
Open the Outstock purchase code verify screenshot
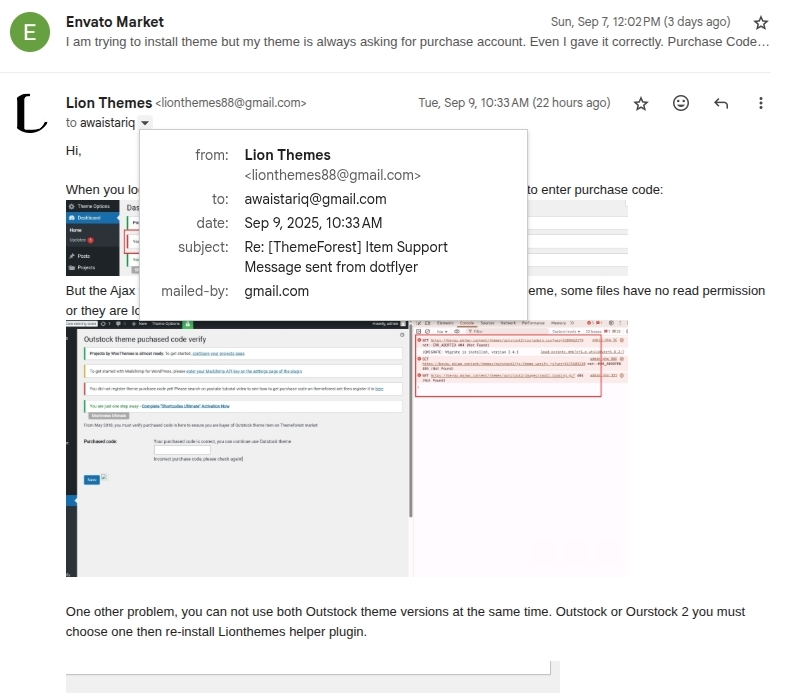(240, 448)
